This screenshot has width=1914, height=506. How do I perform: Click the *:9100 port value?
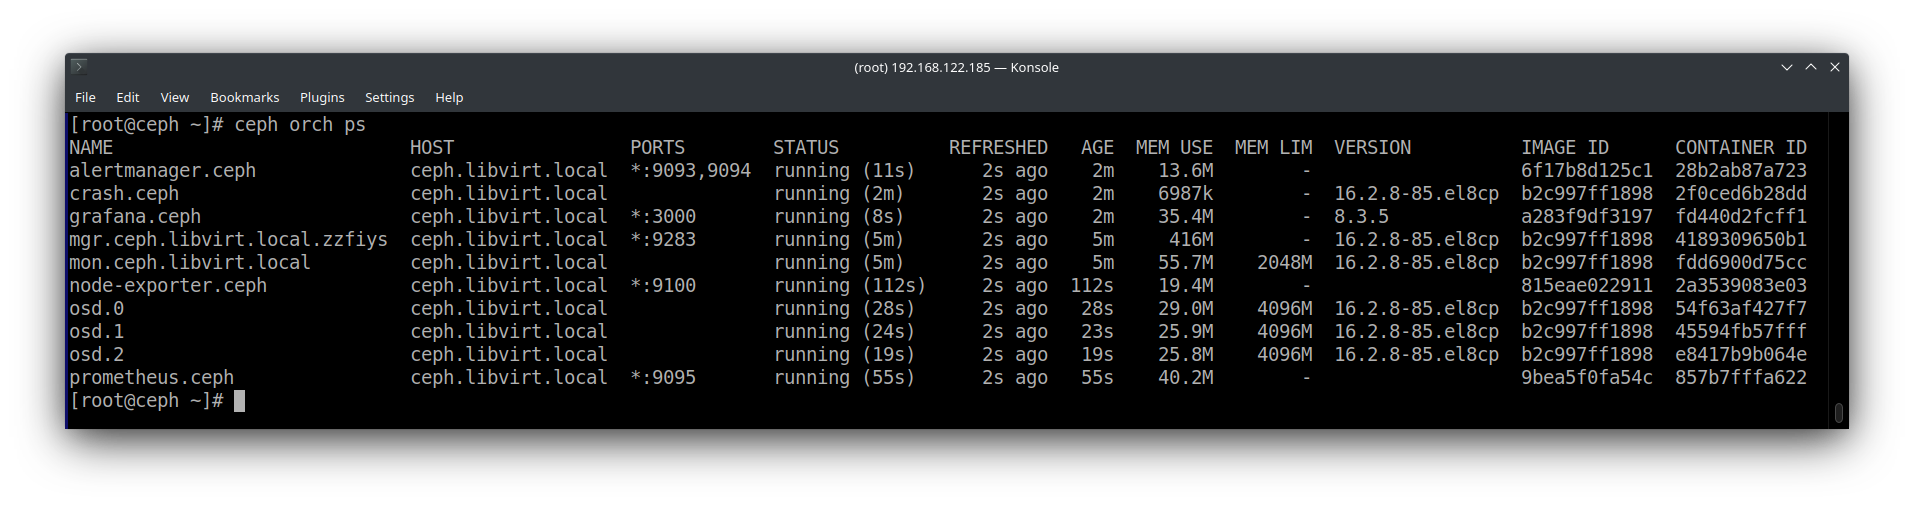click(663, 286)
